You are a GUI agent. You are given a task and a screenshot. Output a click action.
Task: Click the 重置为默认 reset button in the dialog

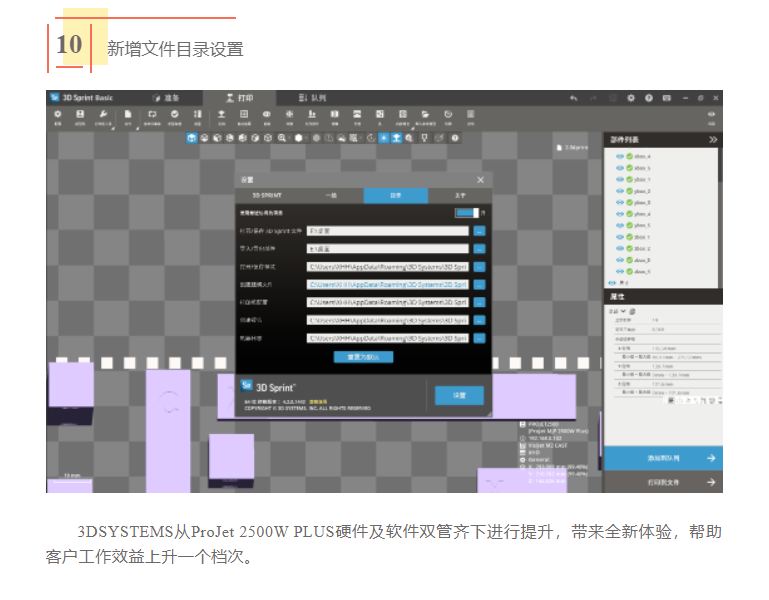tap(363, 357)
